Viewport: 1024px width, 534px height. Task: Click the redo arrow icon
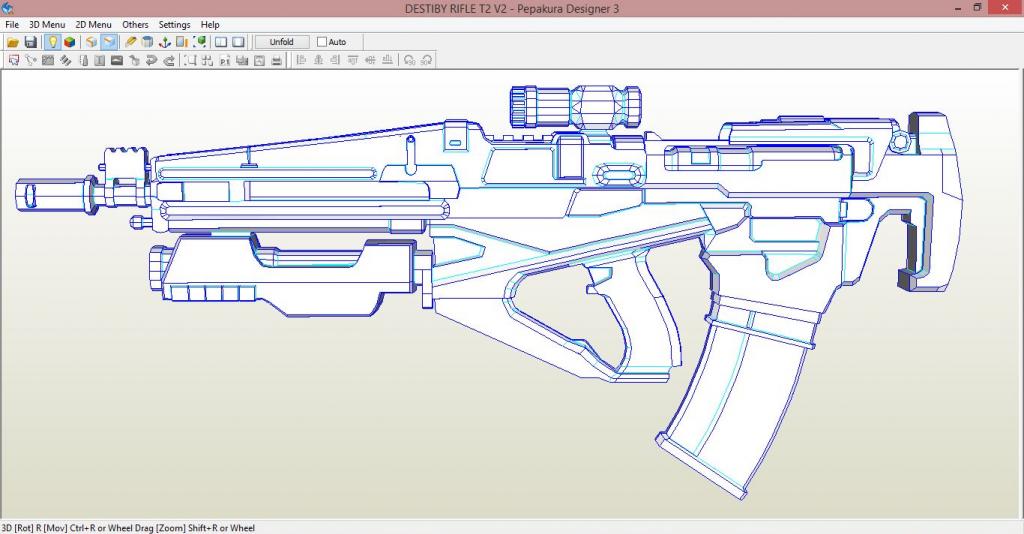[x=169, y=60]
